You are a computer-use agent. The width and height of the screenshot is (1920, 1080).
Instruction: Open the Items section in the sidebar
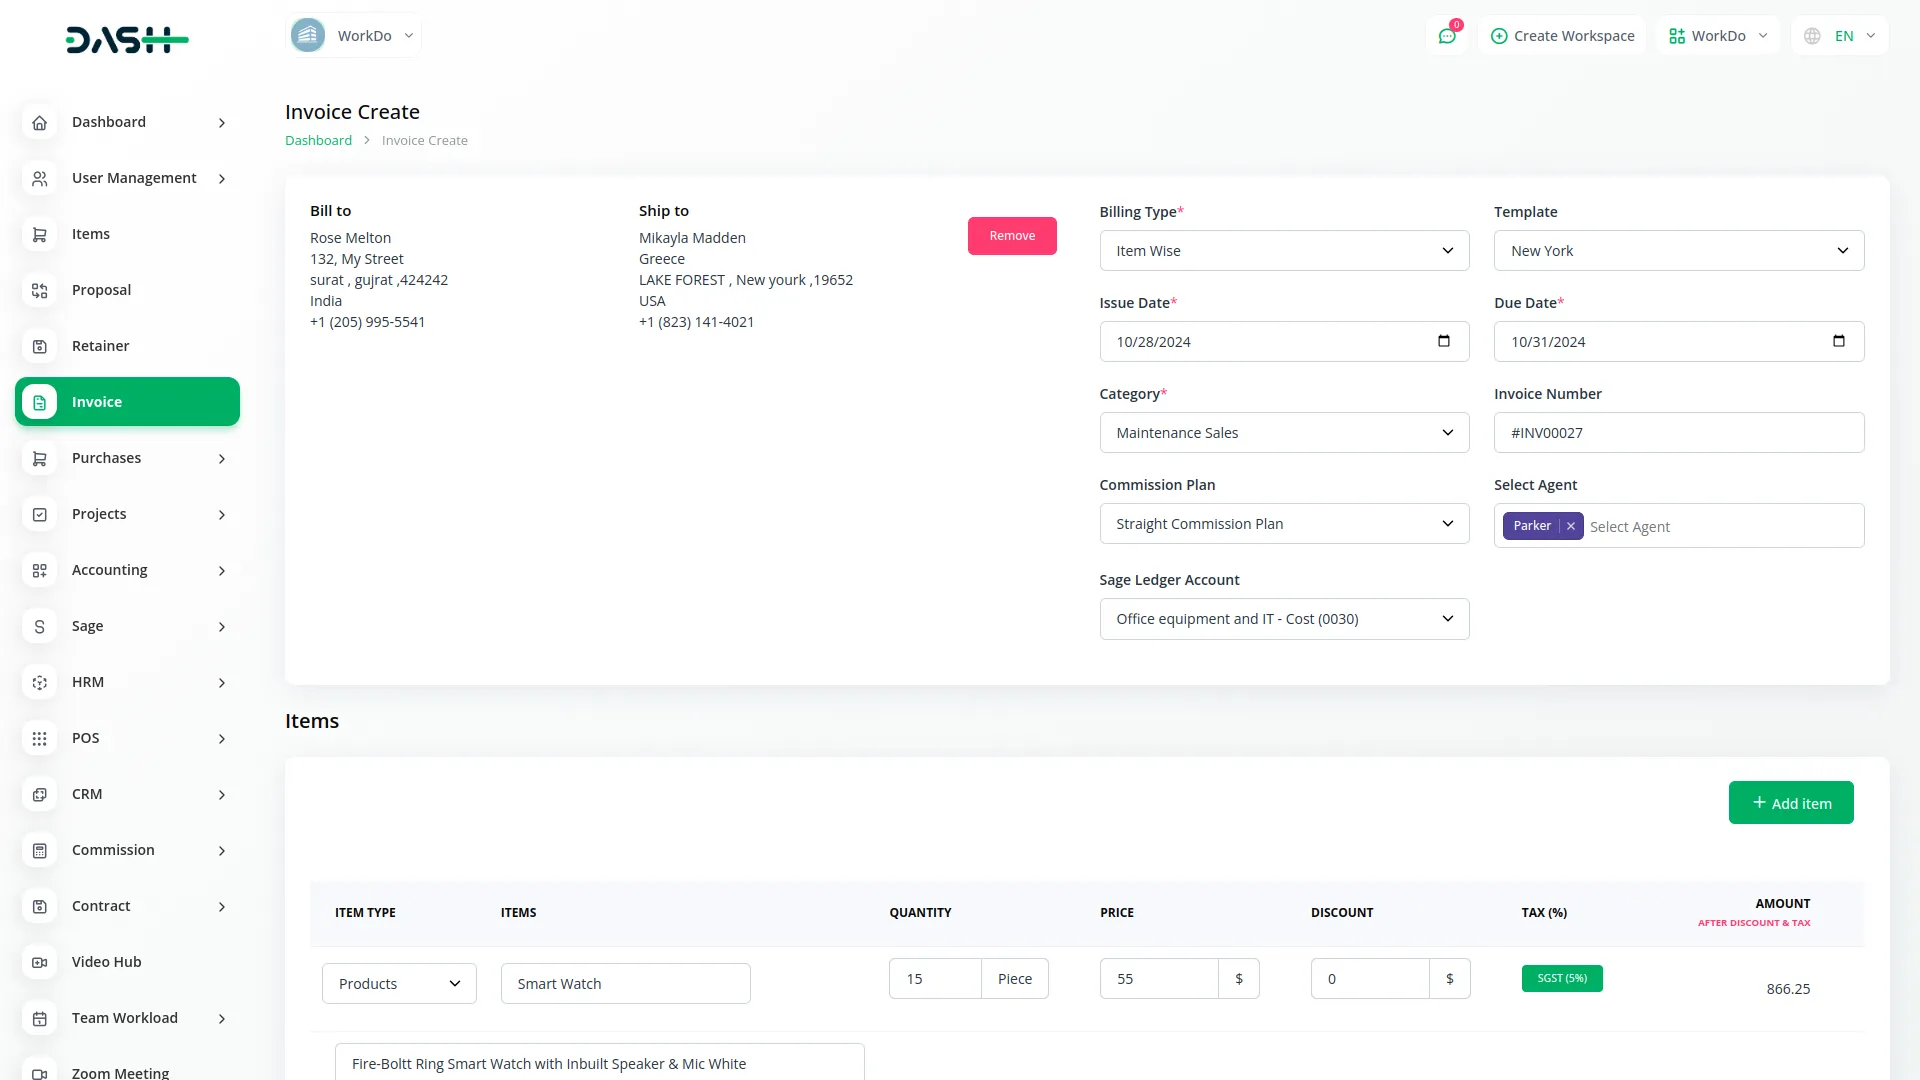tap(91, 234)
